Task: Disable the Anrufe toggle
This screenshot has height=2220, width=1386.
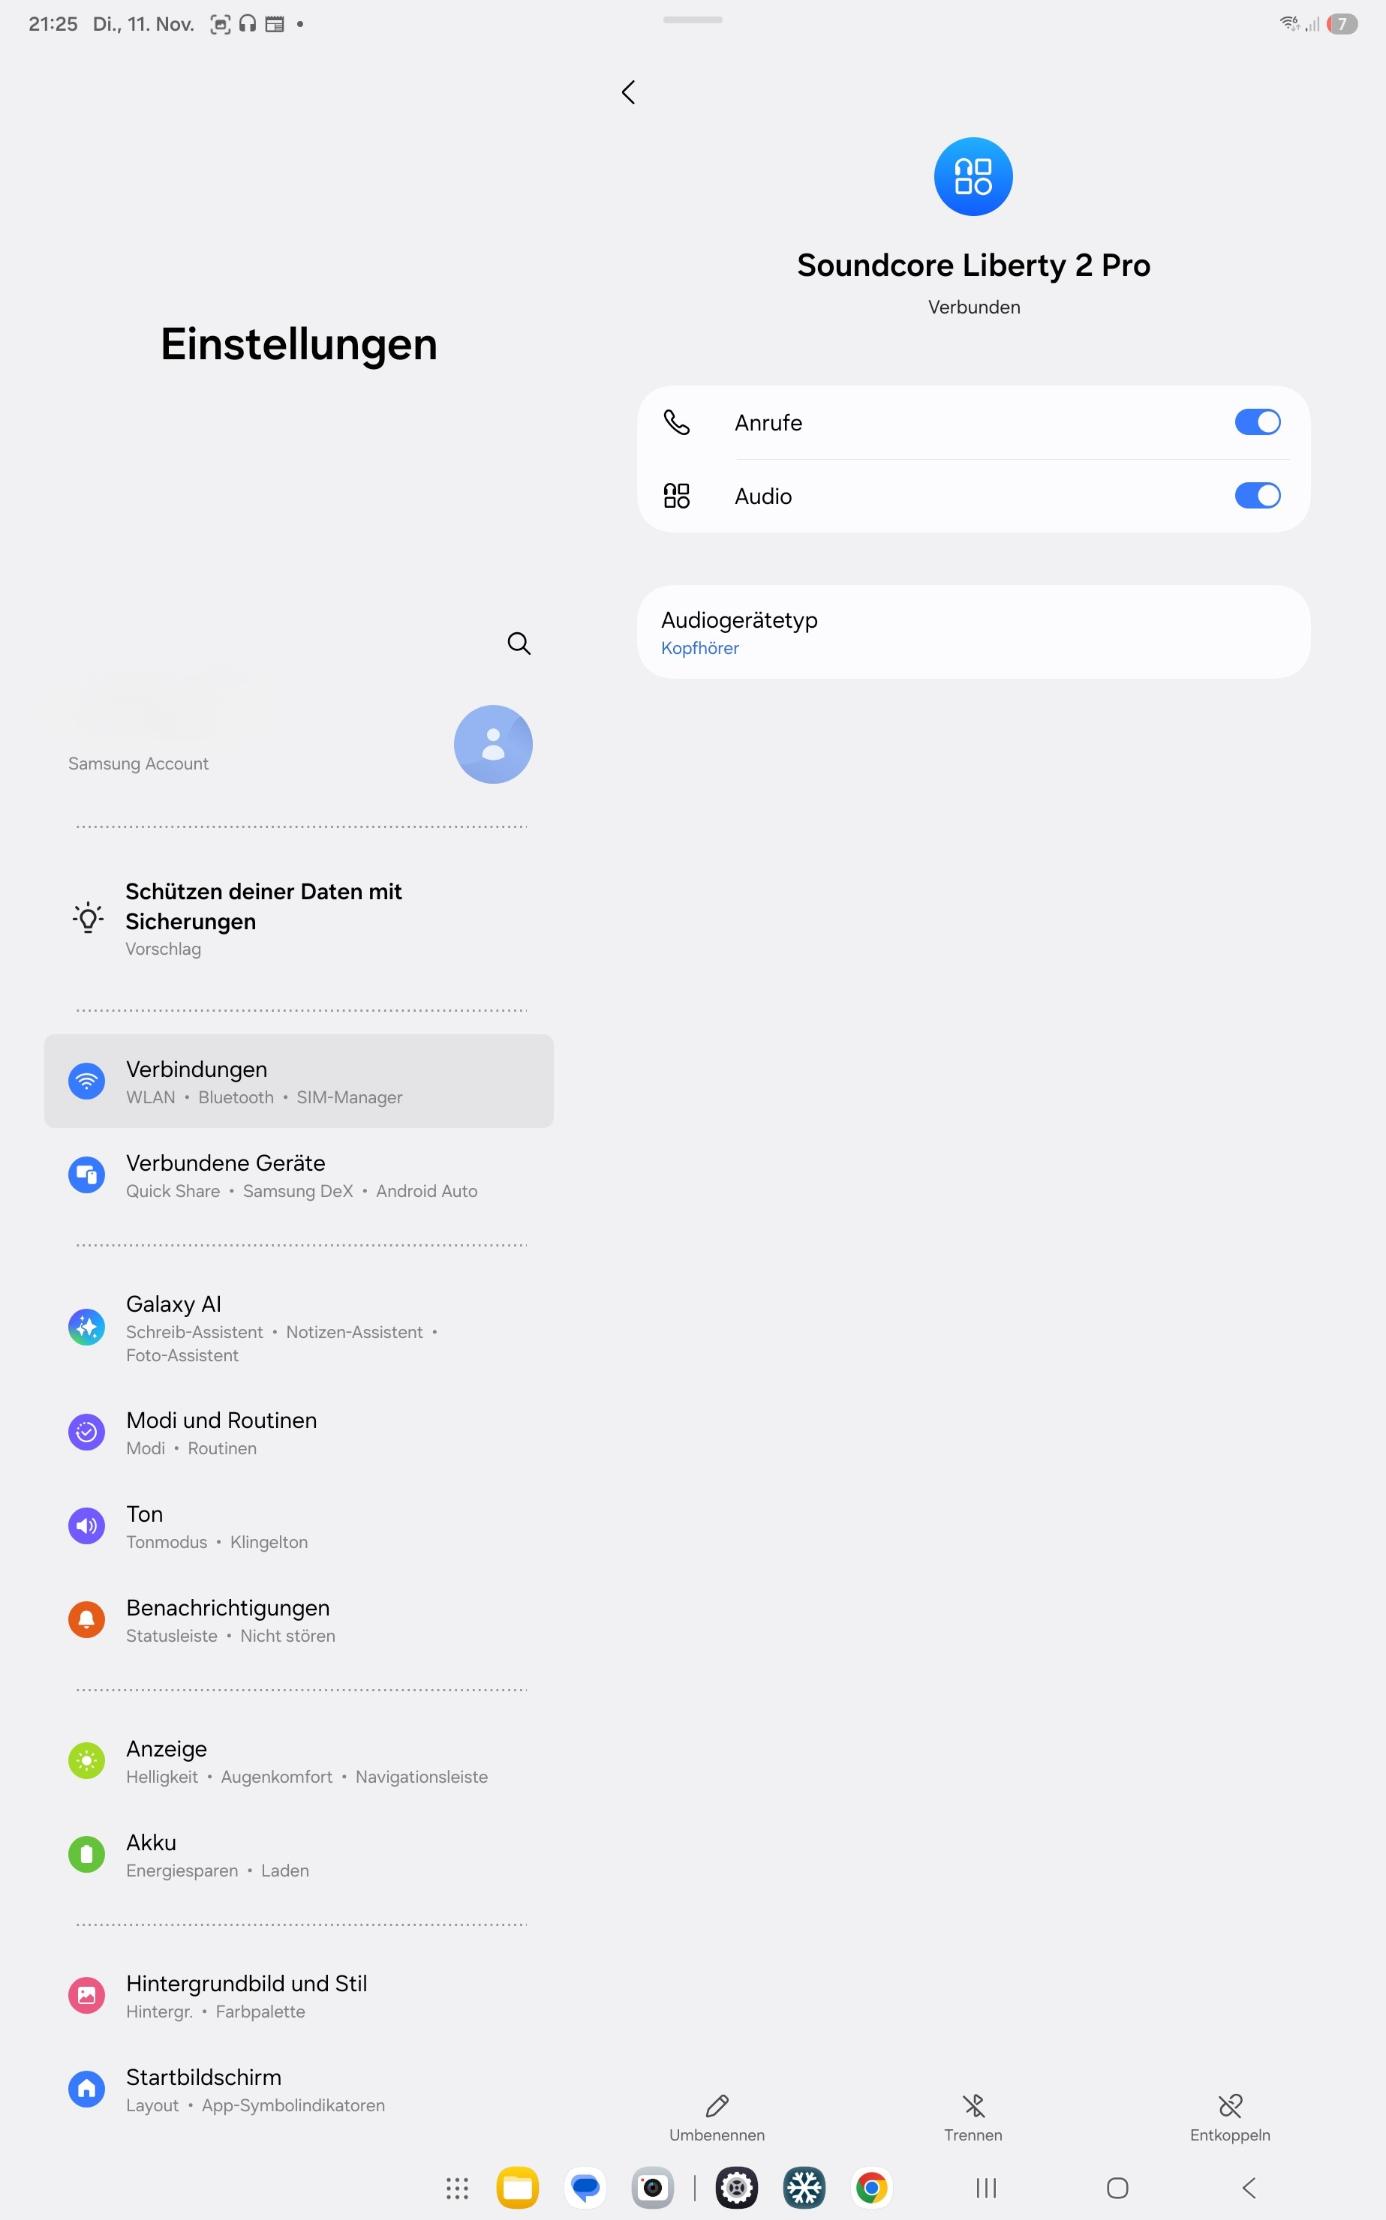Action: (1257, 422)
